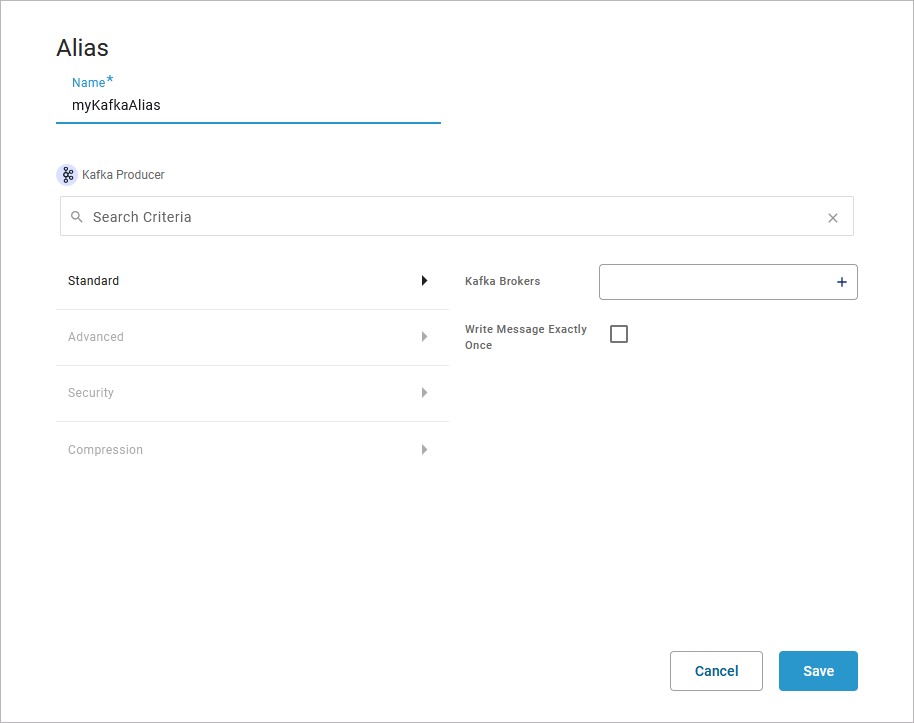Open the Security category
The height and width of the screenshot is (723, 914).
(x=91, y=393)
